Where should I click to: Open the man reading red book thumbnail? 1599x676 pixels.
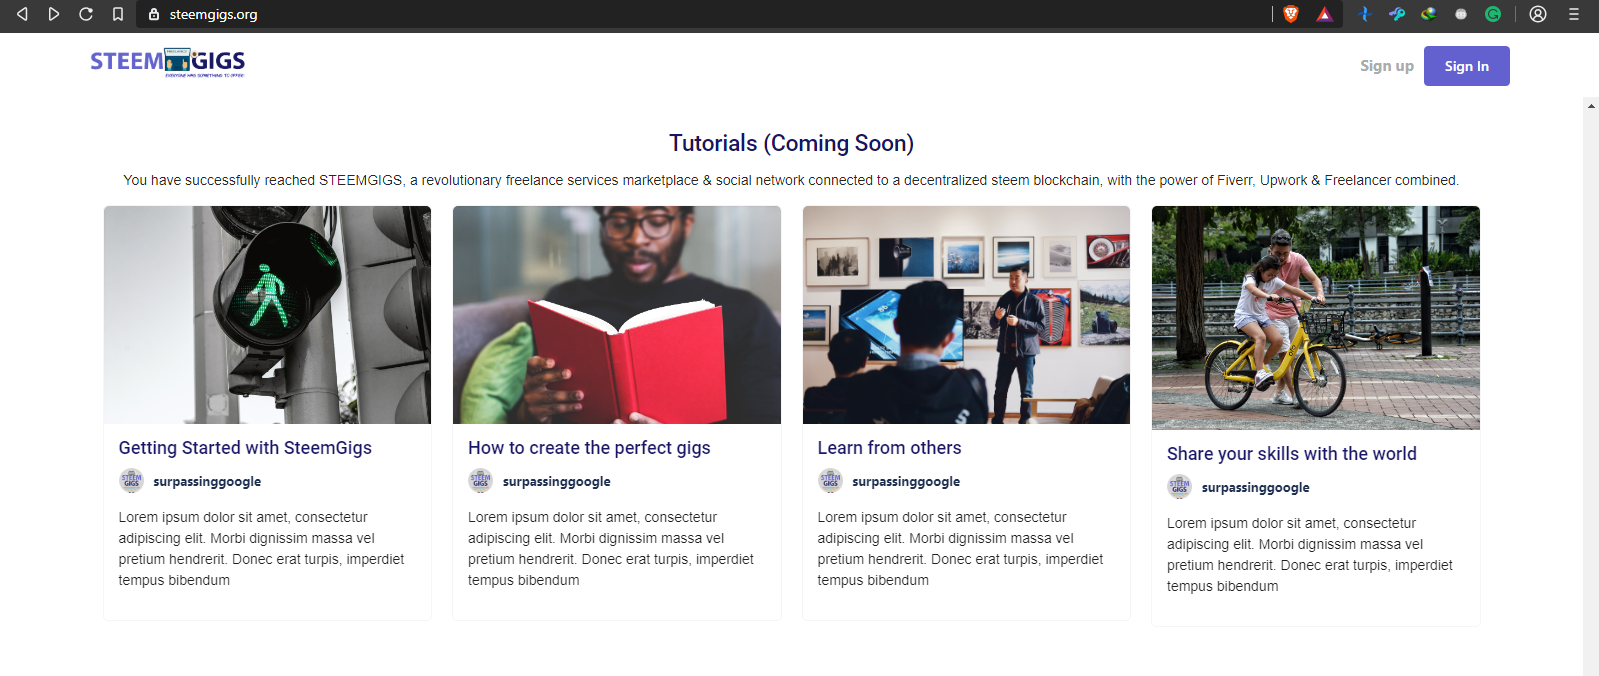(617, 315)
